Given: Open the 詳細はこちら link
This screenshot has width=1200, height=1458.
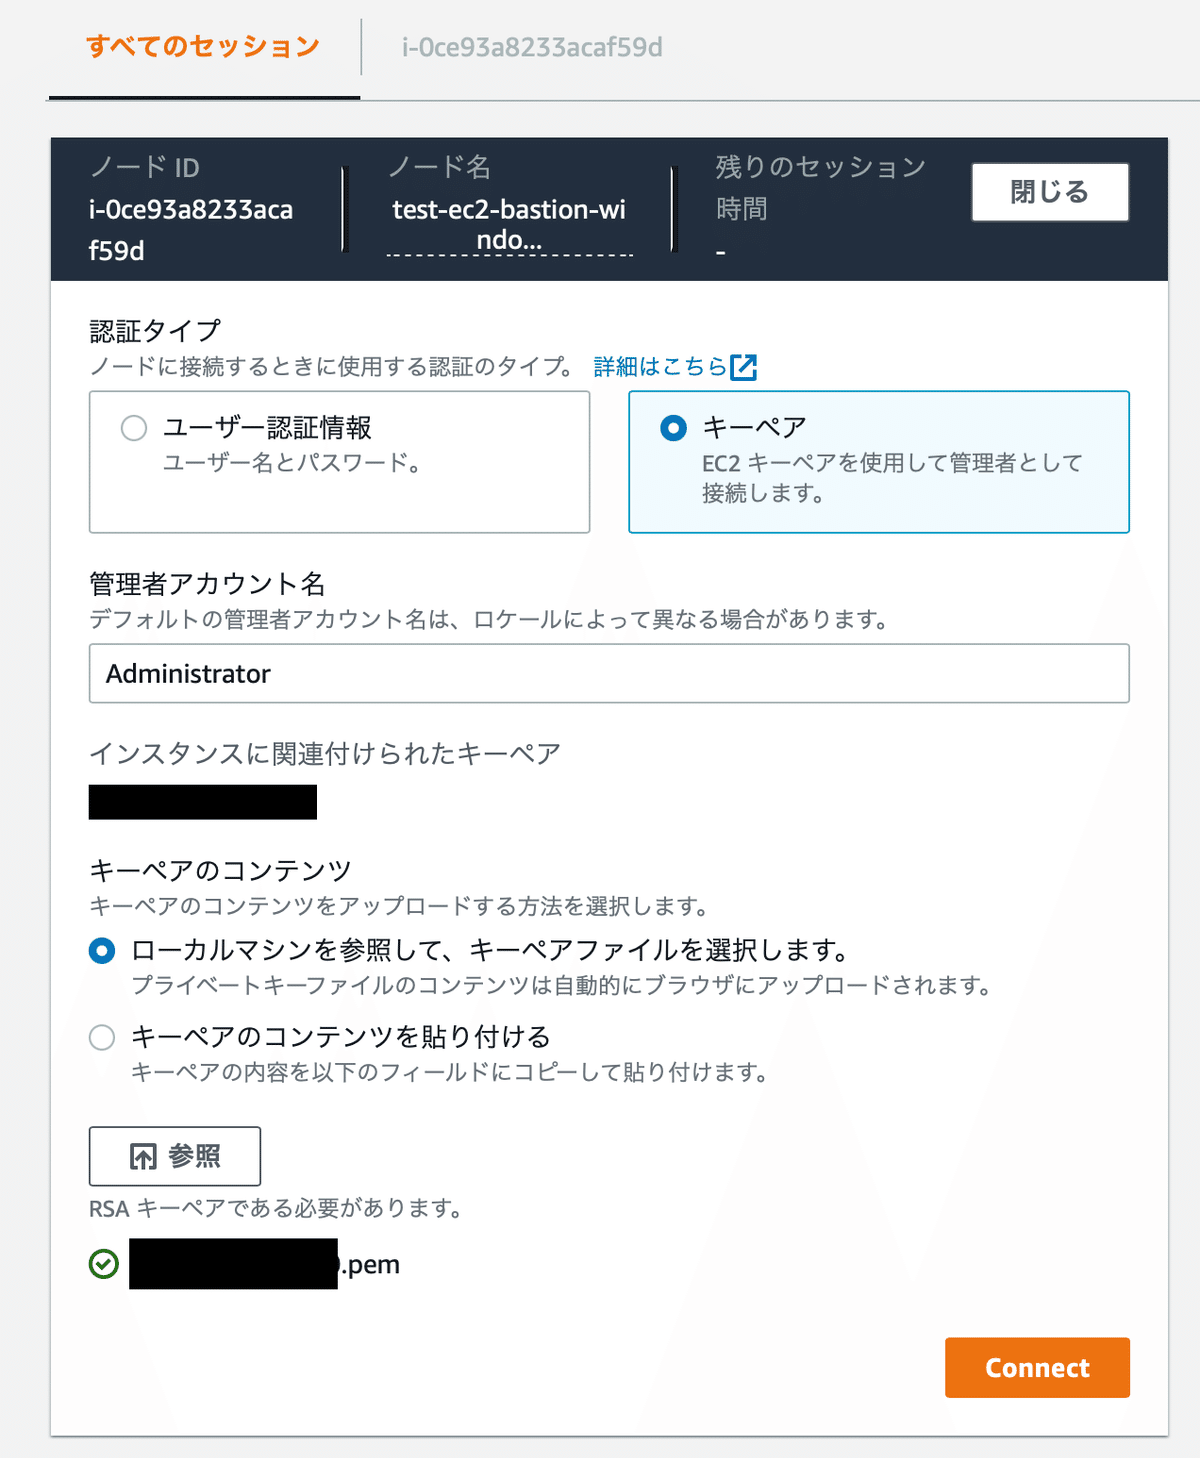Looking at the screenshot, I should pos(660,367).
